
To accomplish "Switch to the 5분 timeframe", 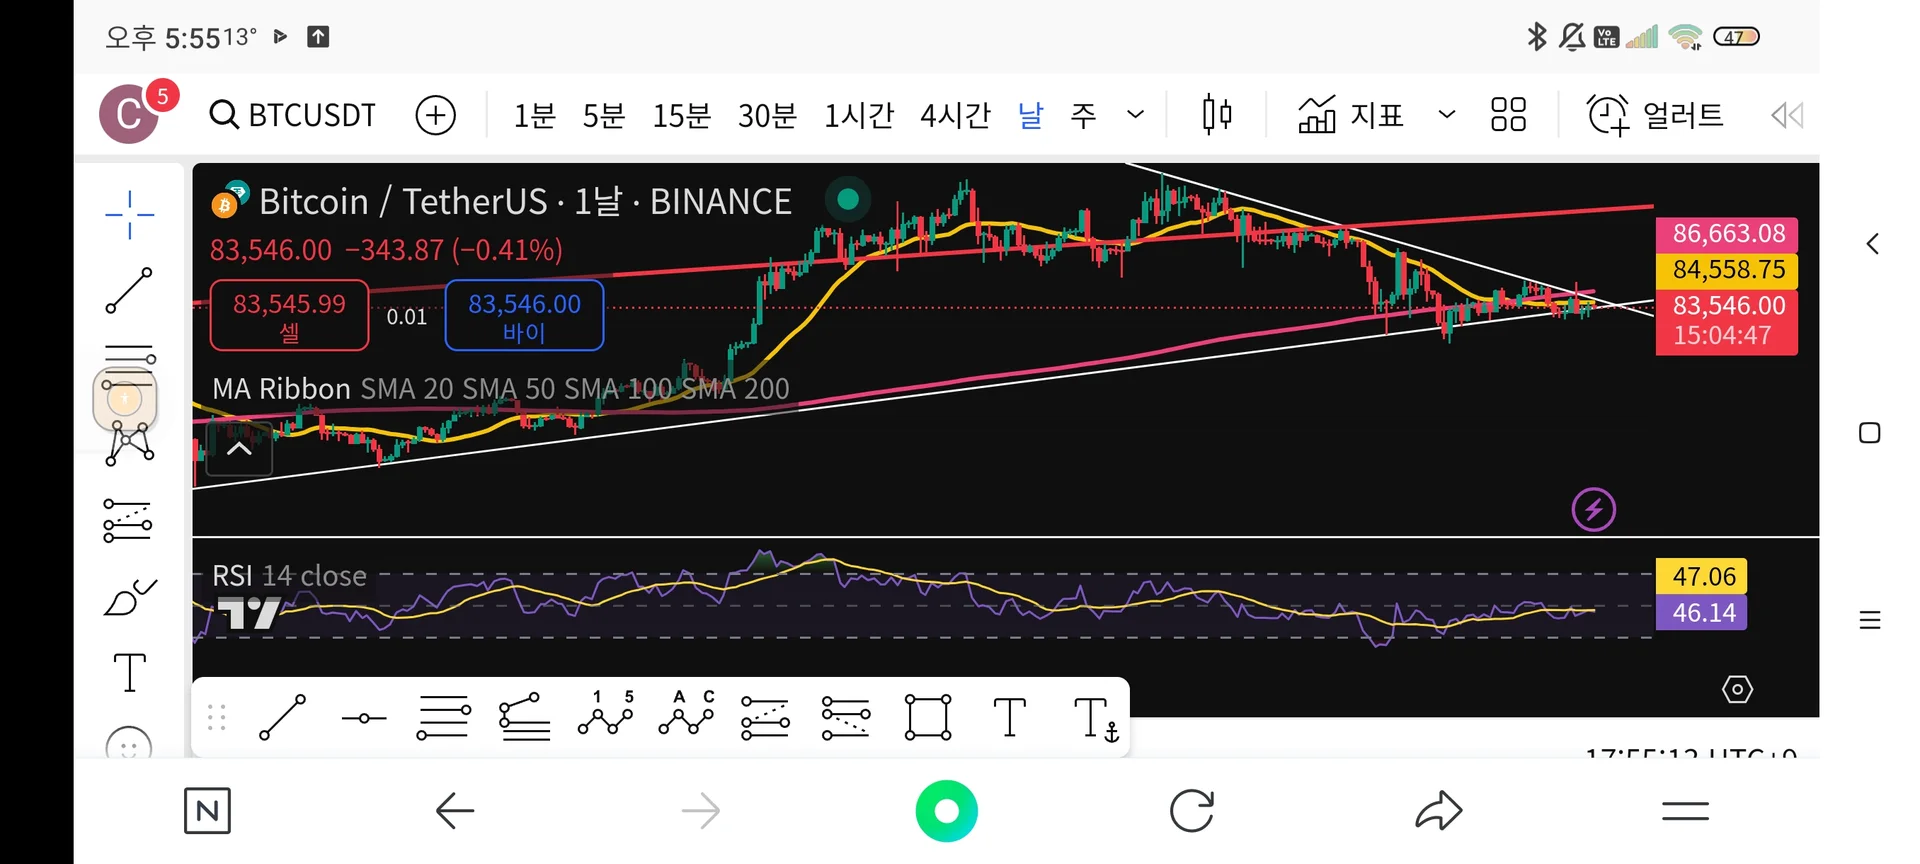I will [604, 115].
